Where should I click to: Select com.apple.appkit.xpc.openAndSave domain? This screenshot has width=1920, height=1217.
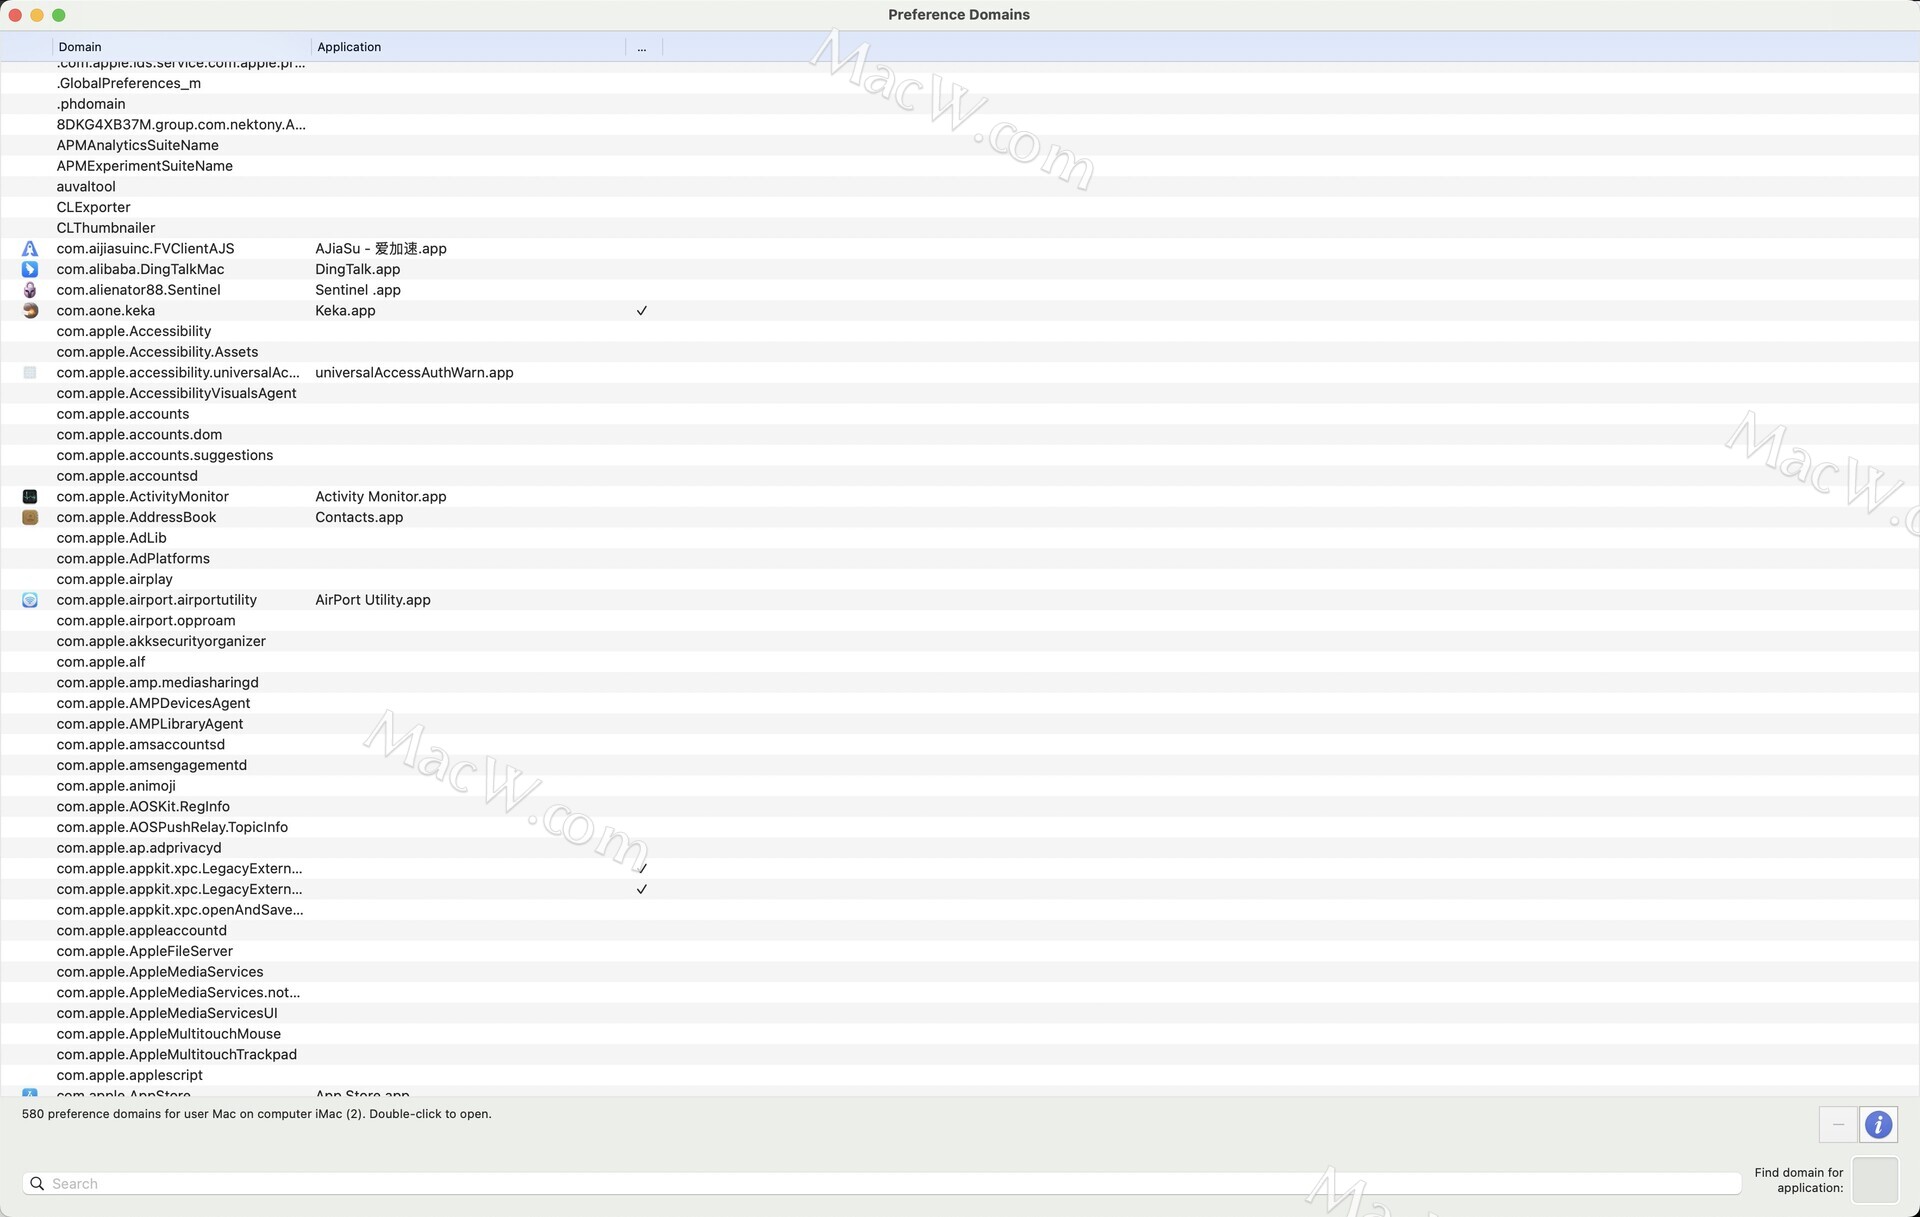point(180,910)
